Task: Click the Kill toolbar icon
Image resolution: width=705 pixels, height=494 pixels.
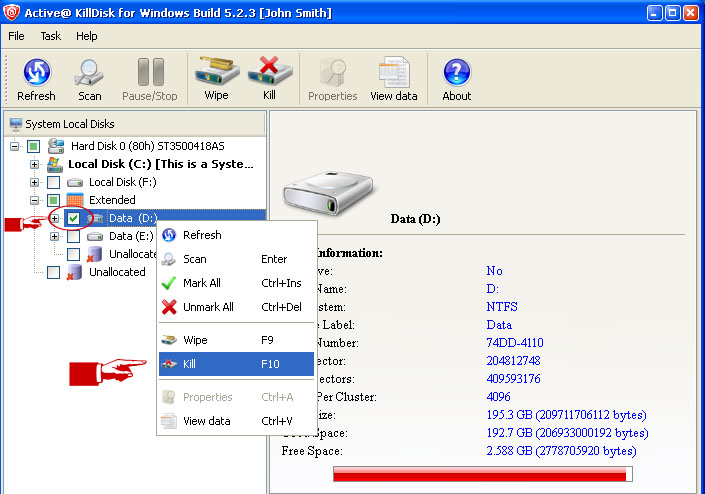Action: click(270, 71)
